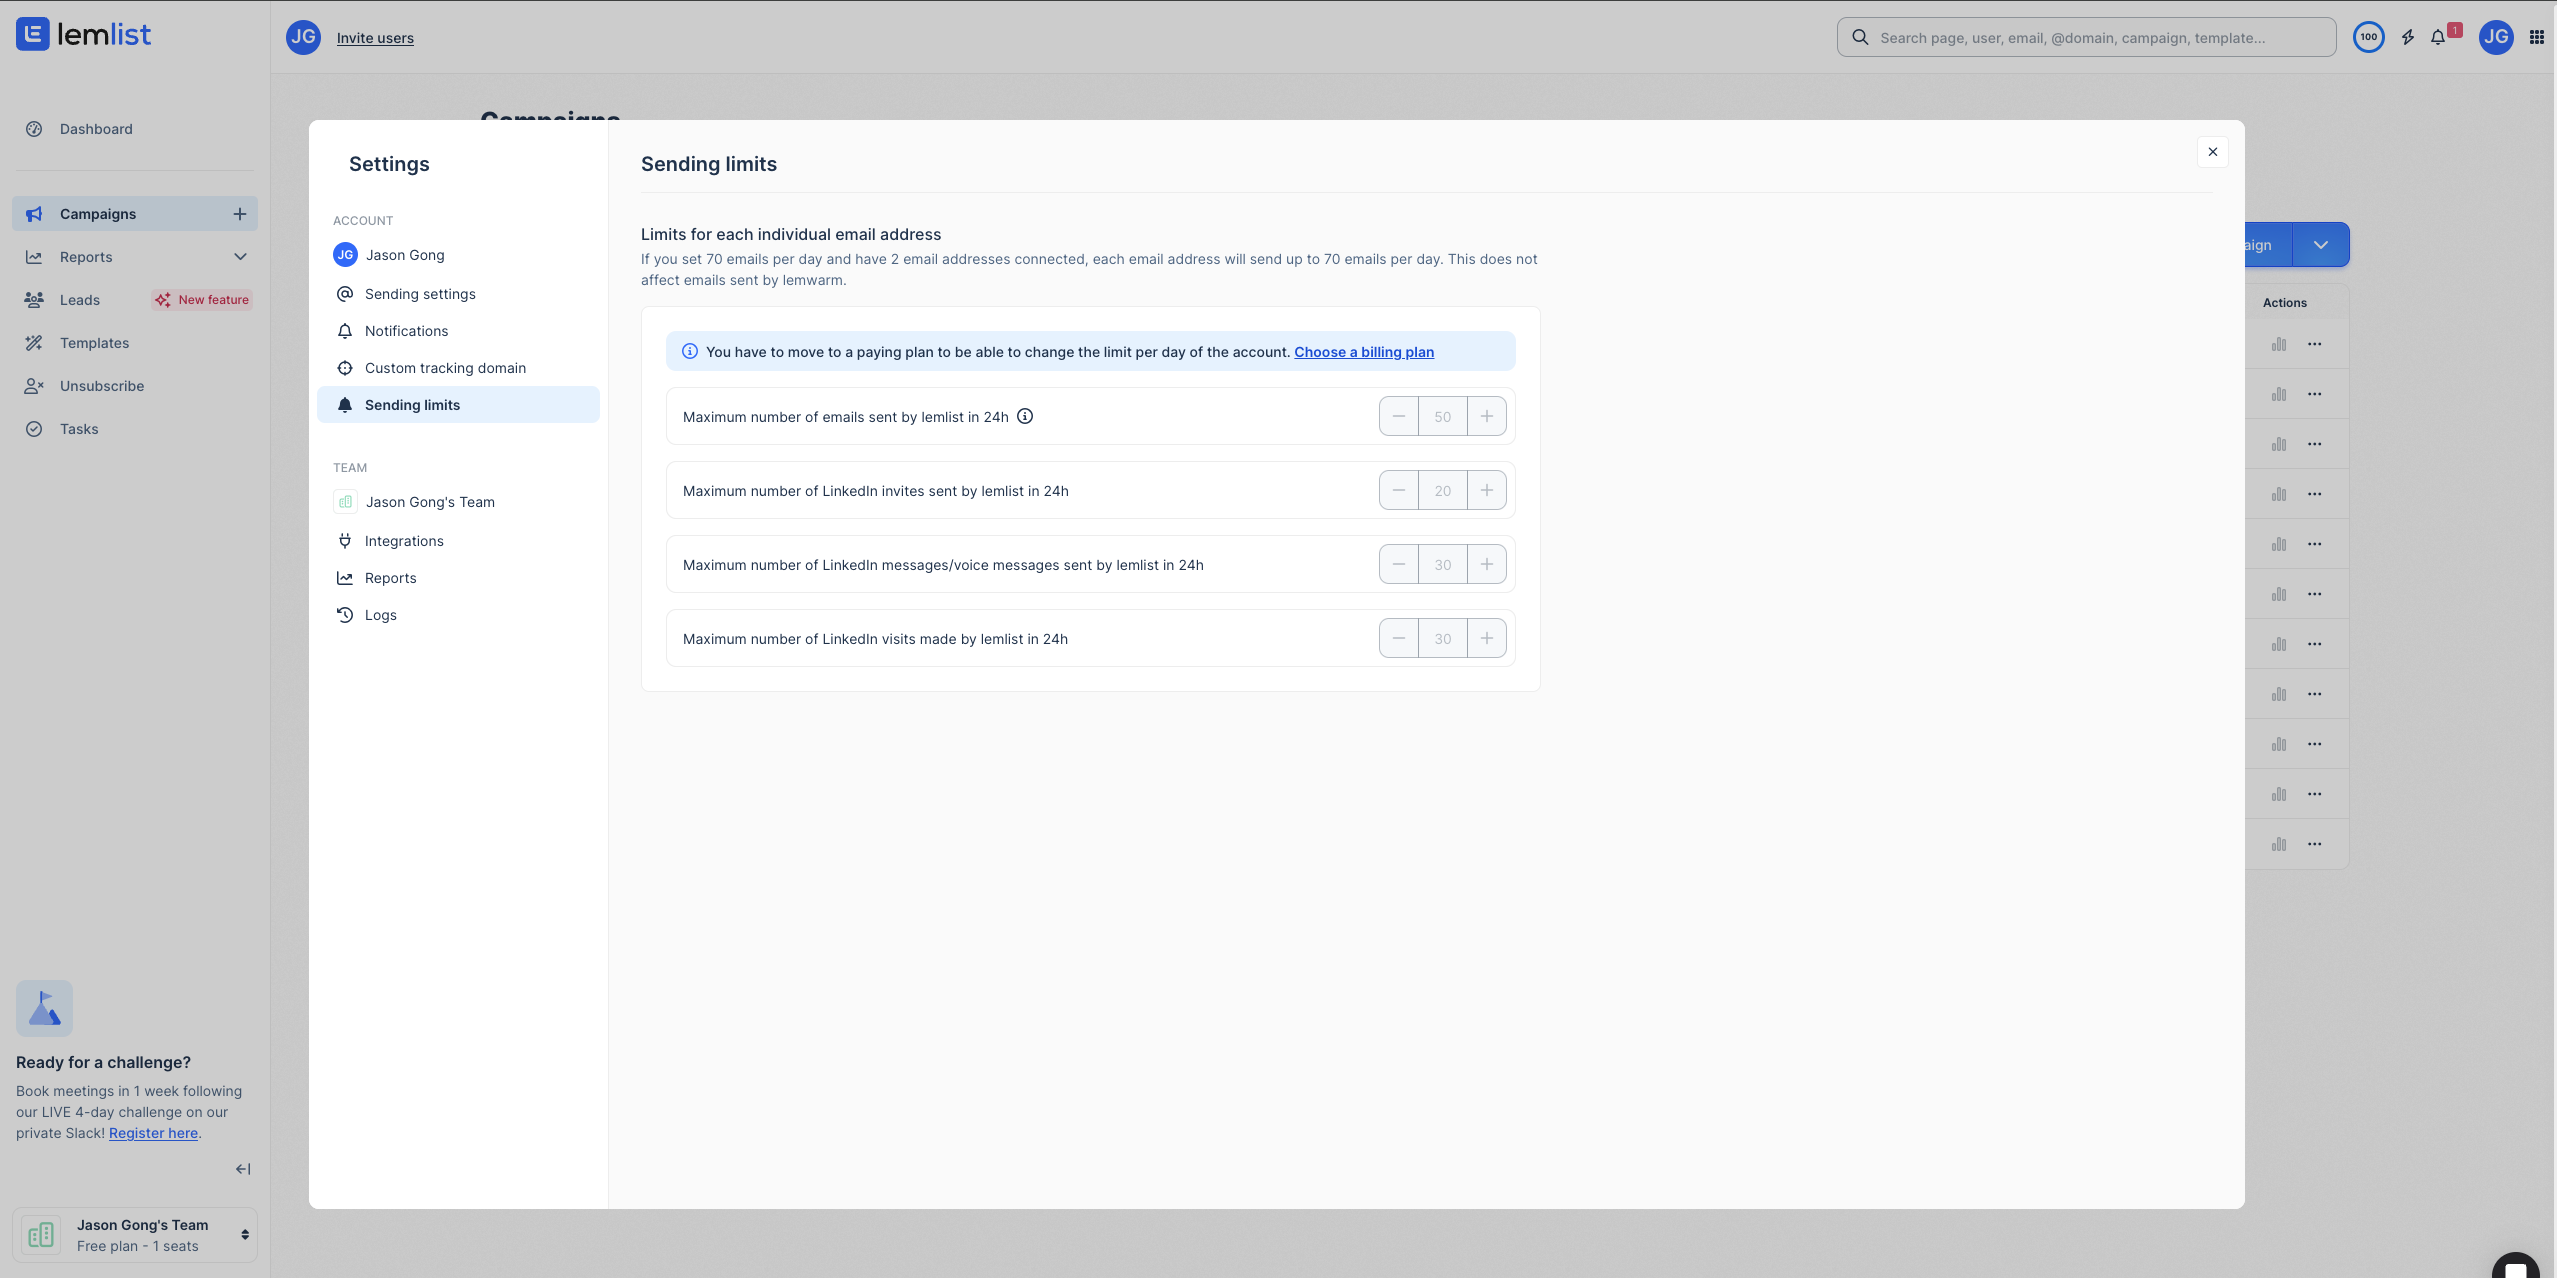Open the apps grid icon

coord(2536,37)
